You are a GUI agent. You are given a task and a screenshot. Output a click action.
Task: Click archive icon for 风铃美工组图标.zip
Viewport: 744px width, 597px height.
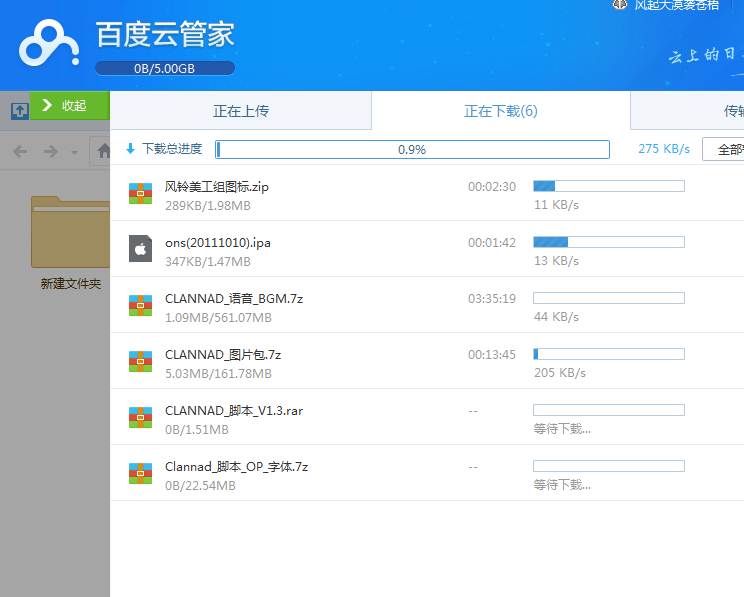pos(140,194)
